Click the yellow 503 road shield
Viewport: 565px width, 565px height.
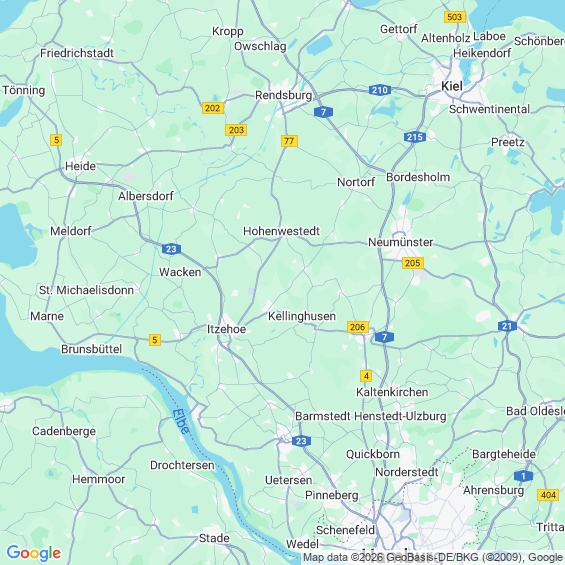coord(455,17)
